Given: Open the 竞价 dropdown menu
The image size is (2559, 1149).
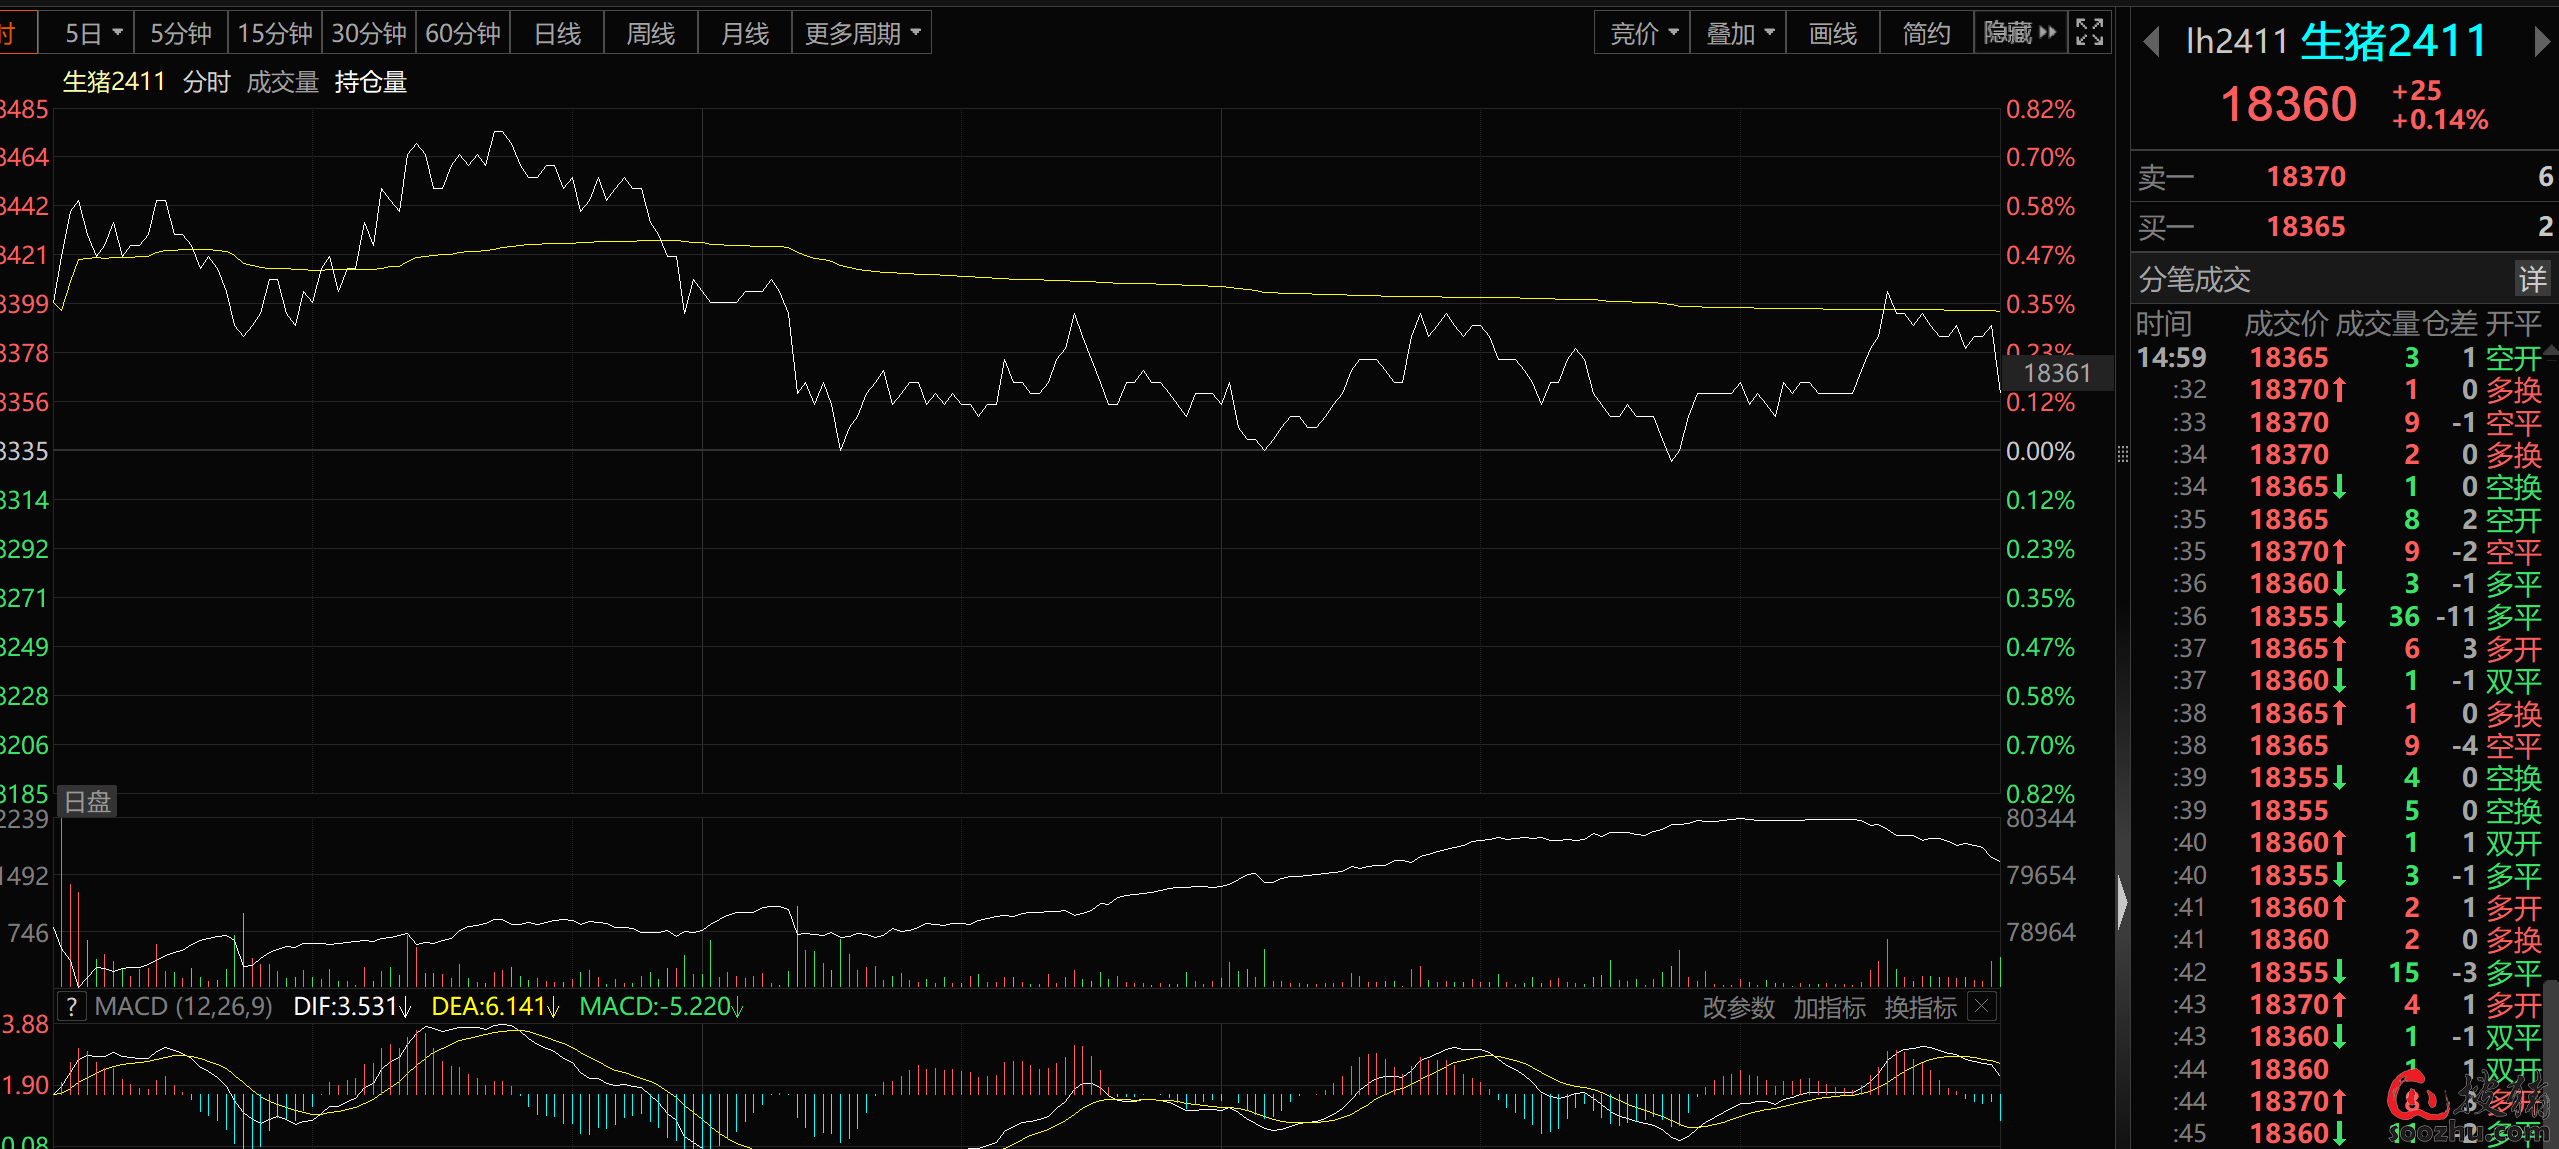Looking at the screenshot, I should pyautogui.click(x=1643, y=34).
